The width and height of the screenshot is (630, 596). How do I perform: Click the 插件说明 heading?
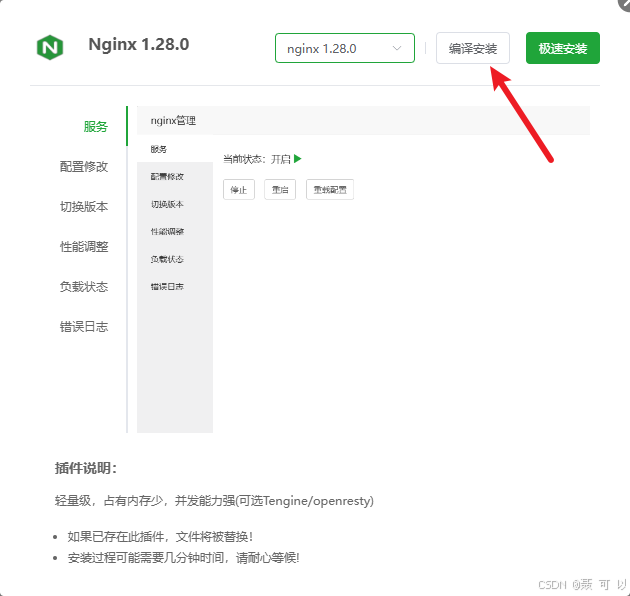86,468
